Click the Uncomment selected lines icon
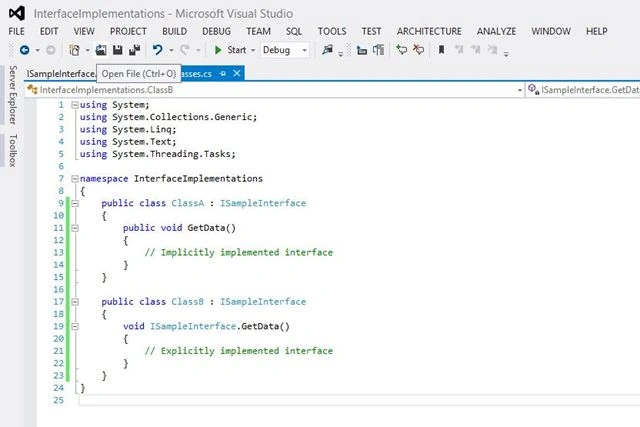The height and width of the screenshot is (427, 640). pos(418,50)
